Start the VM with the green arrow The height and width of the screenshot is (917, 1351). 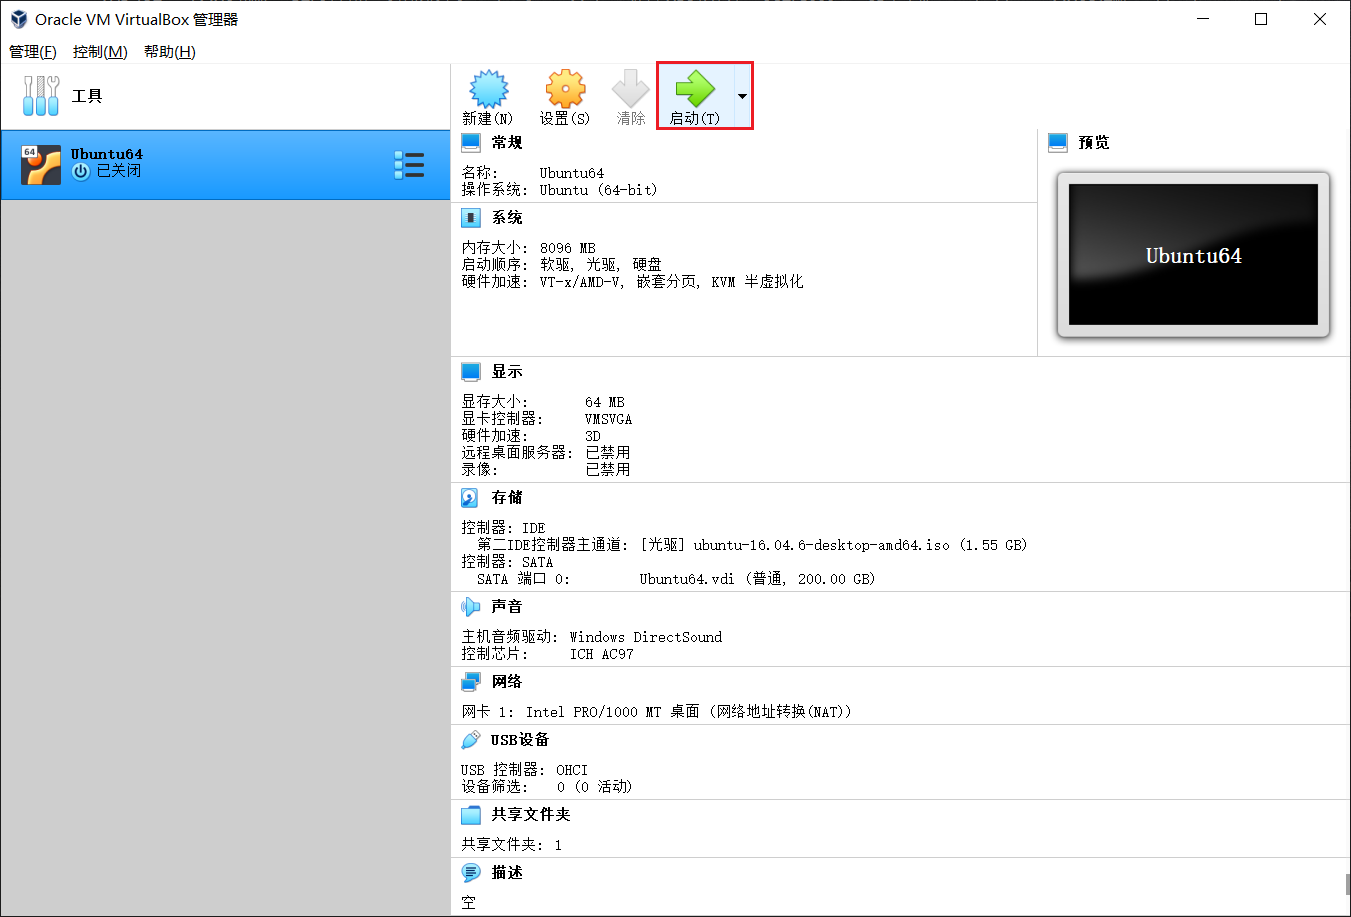click(x=694, y=89)
